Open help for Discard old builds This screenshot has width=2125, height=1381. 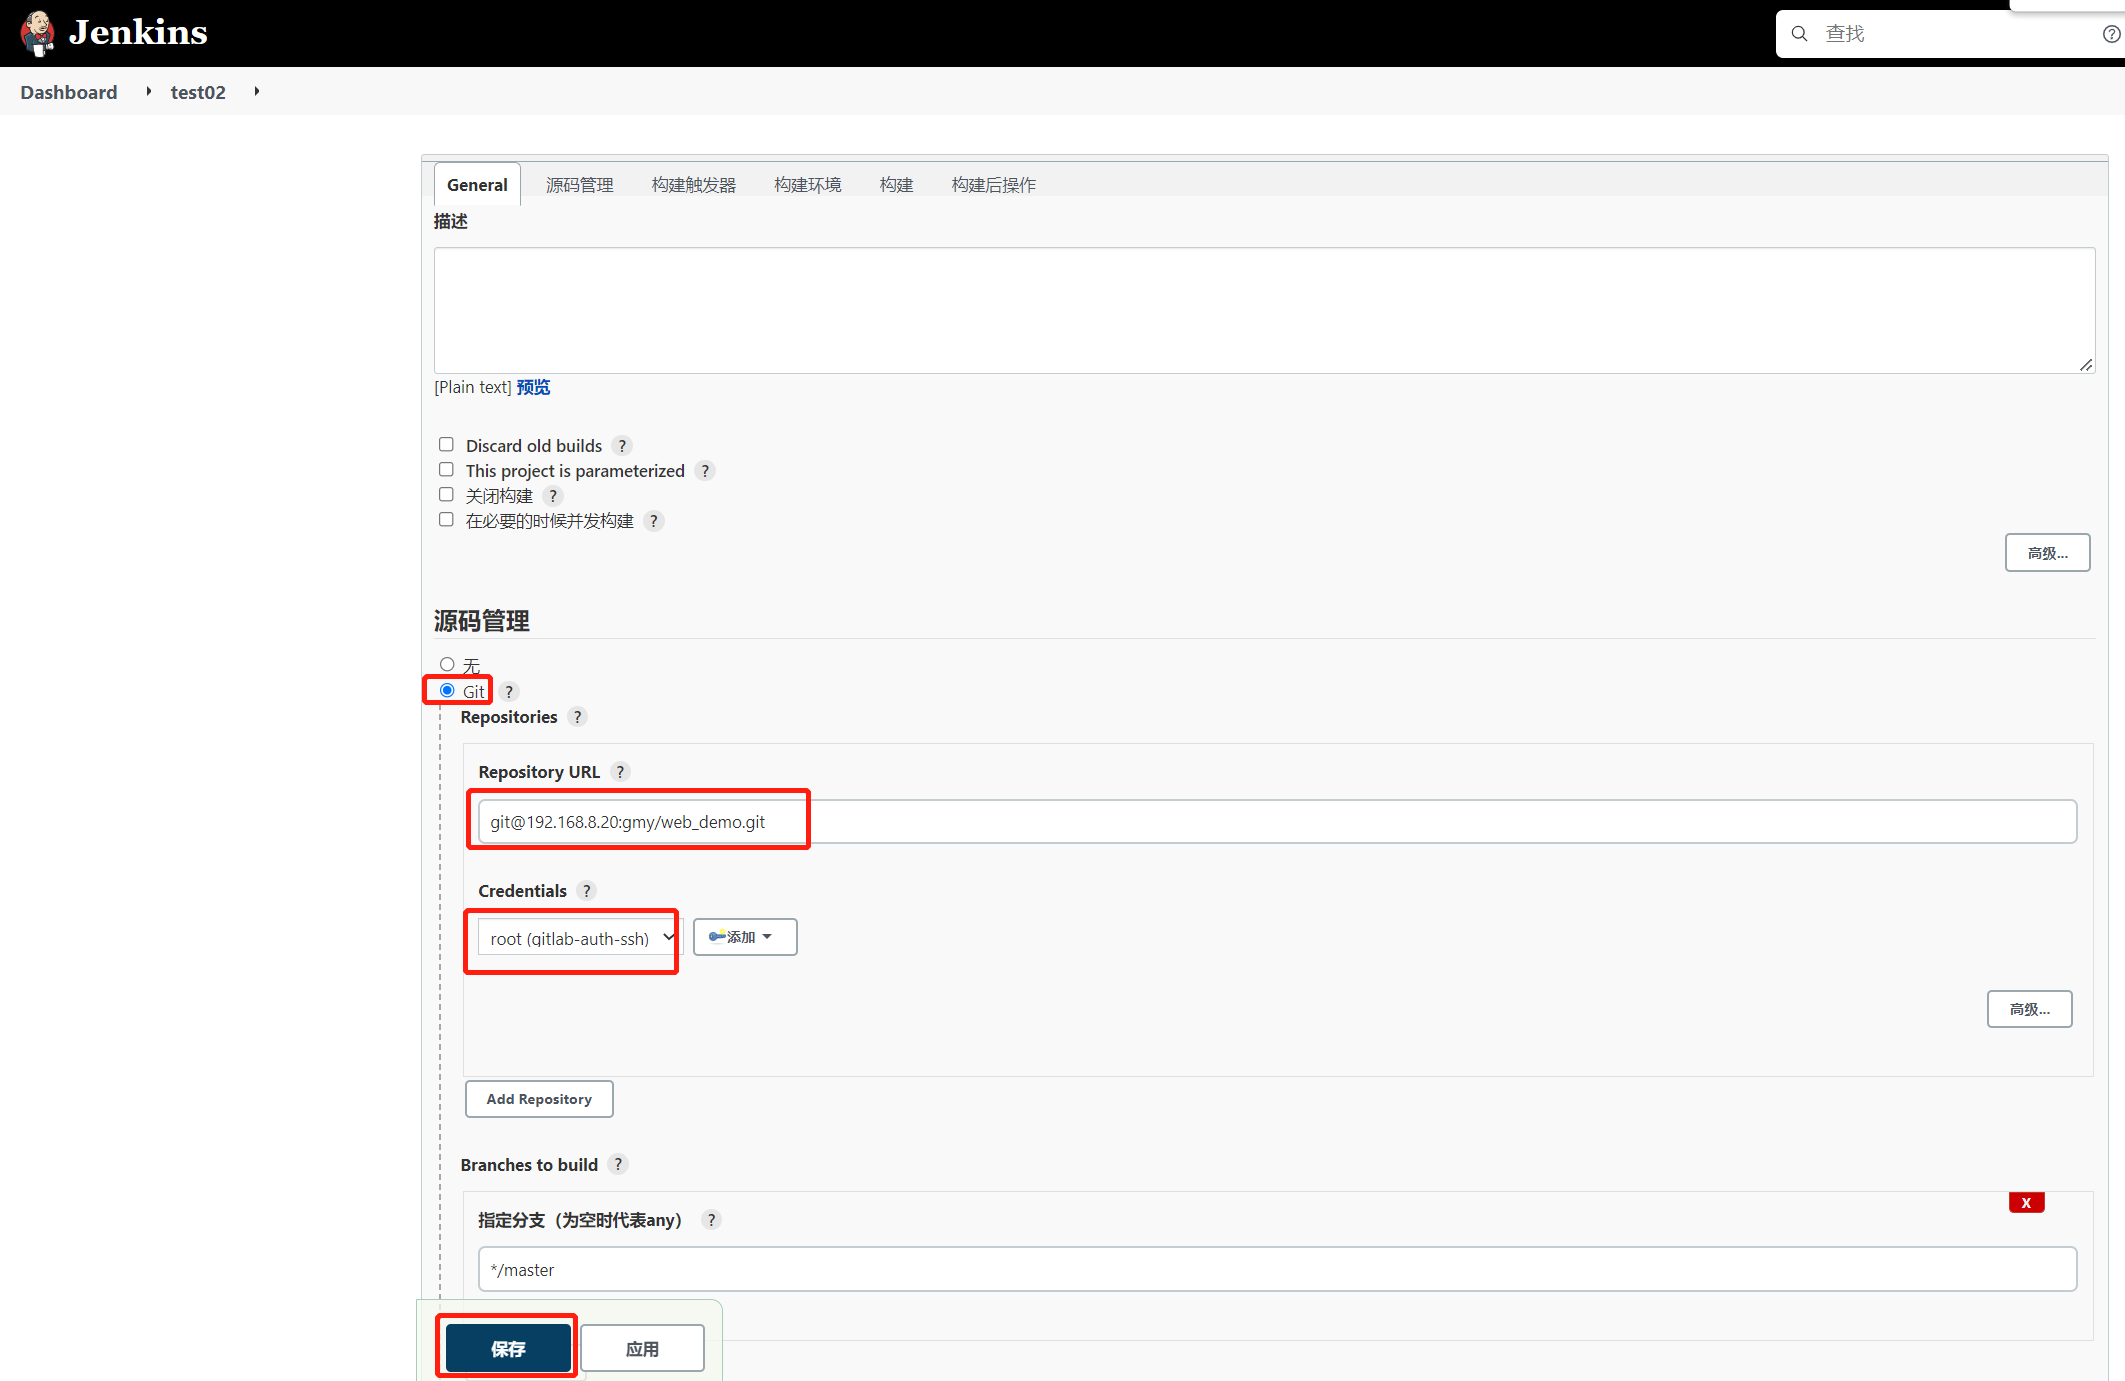(622, 446)
